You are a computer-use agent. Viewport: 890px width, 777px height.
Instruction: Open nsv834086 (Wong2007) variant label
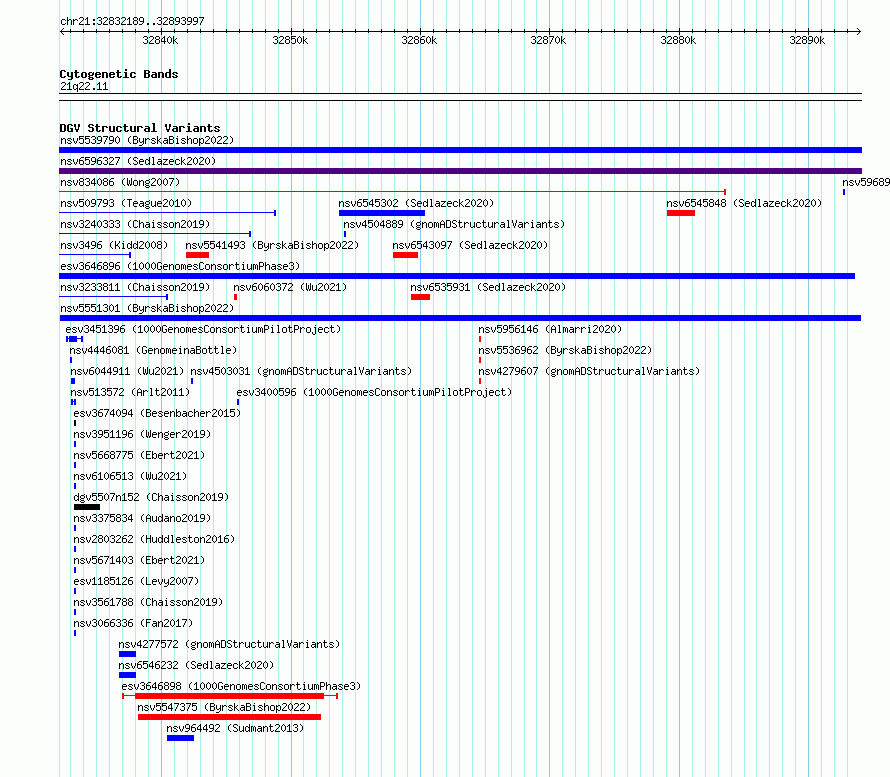(x=120, y=182)
